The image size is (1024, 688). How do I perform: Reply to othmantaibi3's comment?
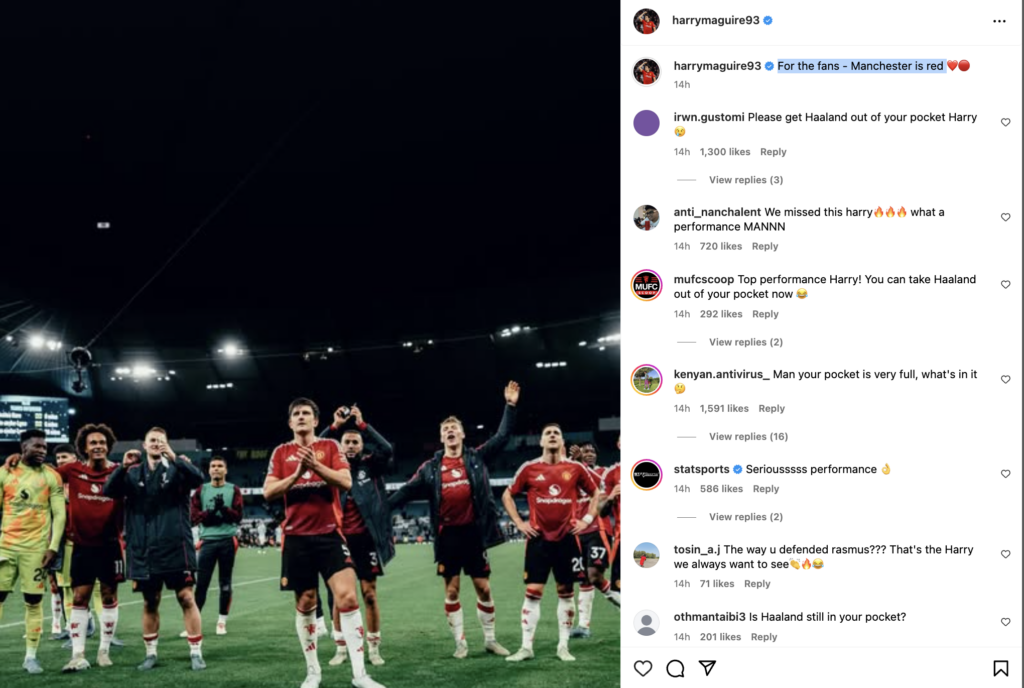tap(764, 637)
